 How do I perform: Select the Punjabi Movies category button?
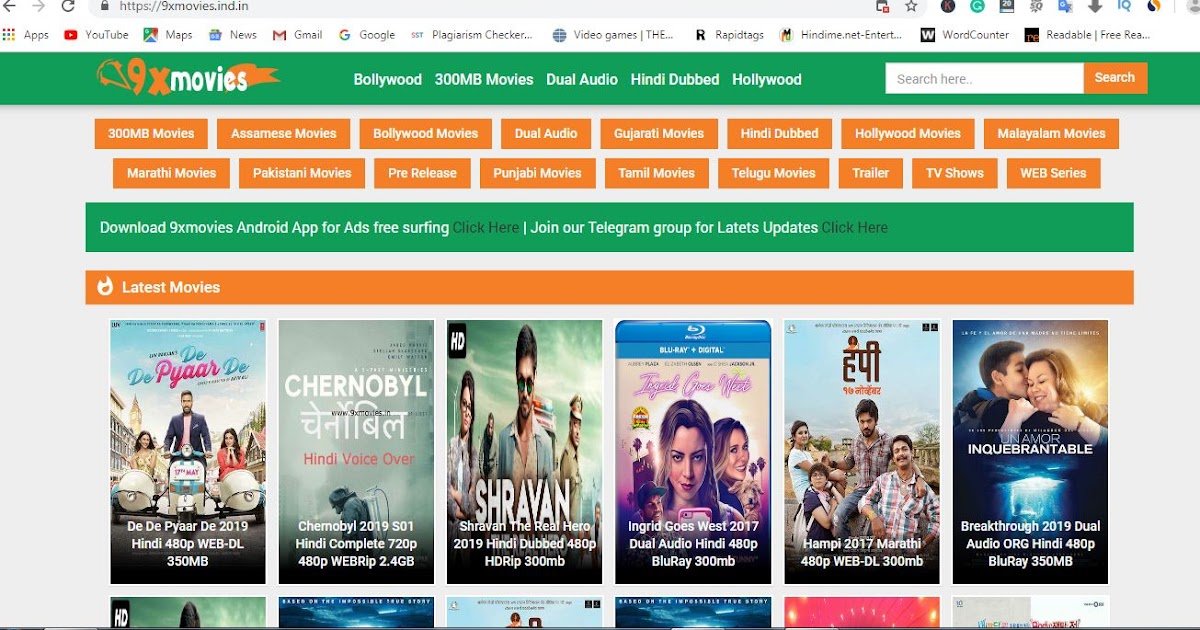pyautogui.click(x=537, y=173)
